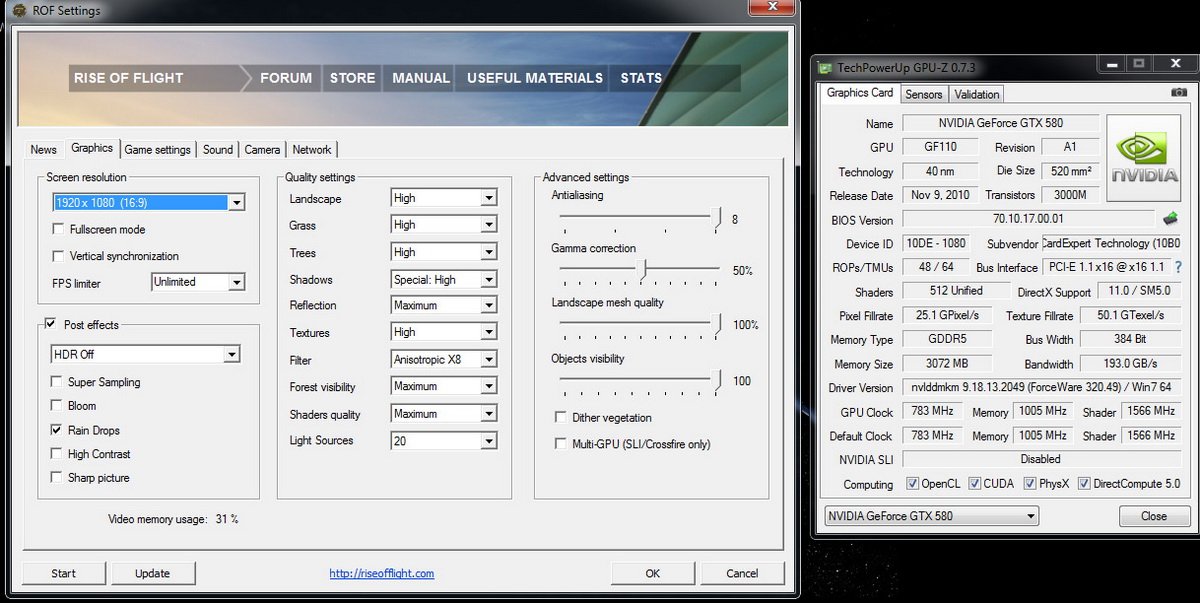Click the Objects visibility slider handle
Image resolution: width=1200 pixels, height=603 pixels.
pyautogui.click(x=716, y=380)
